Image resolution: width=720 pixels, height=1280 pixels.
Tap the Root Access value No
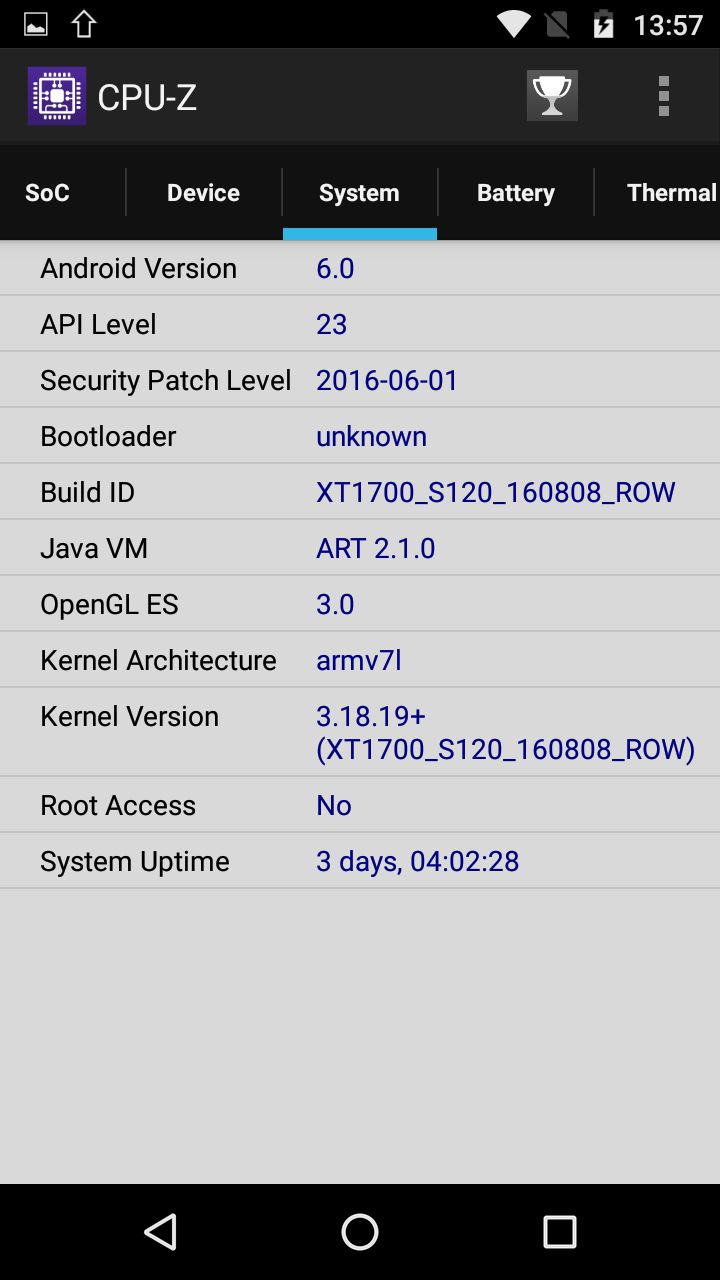click(x=334, y=805)
